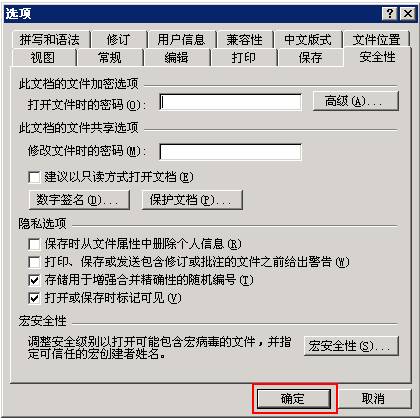Toggle 打开或保存时标记可见 checkbox
The height and width of the screenshot is (418, 420).
pyautogui.click(x=34, y=298)
